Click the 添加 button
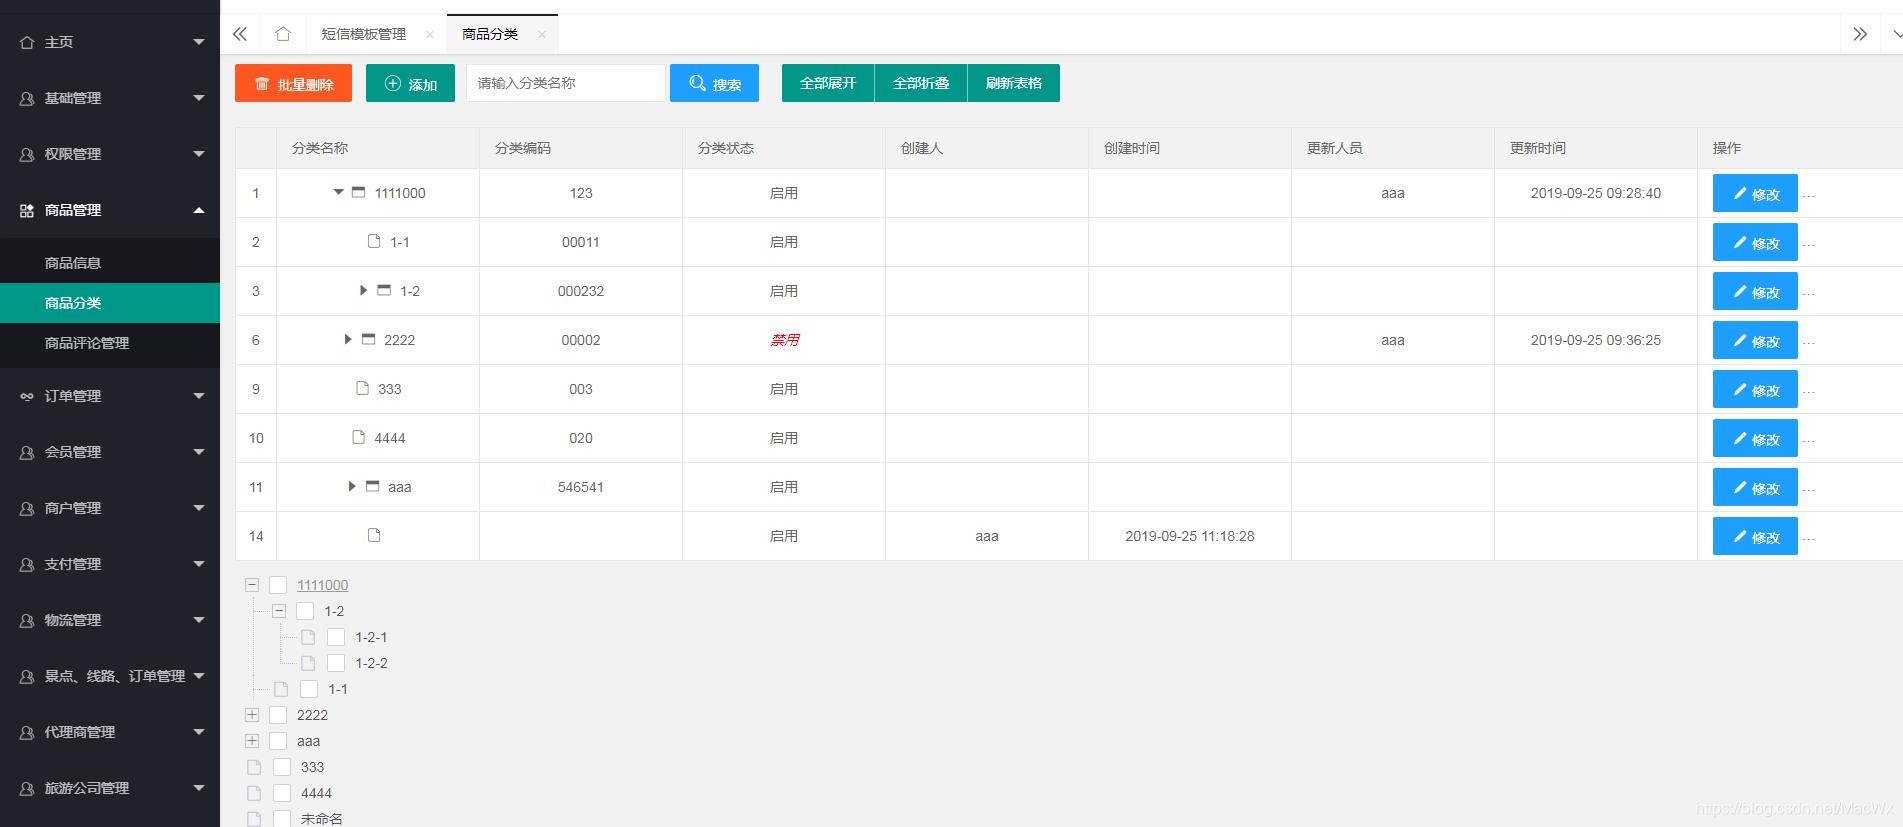This screenshot has width=1903, height=827. coord(410,83)
